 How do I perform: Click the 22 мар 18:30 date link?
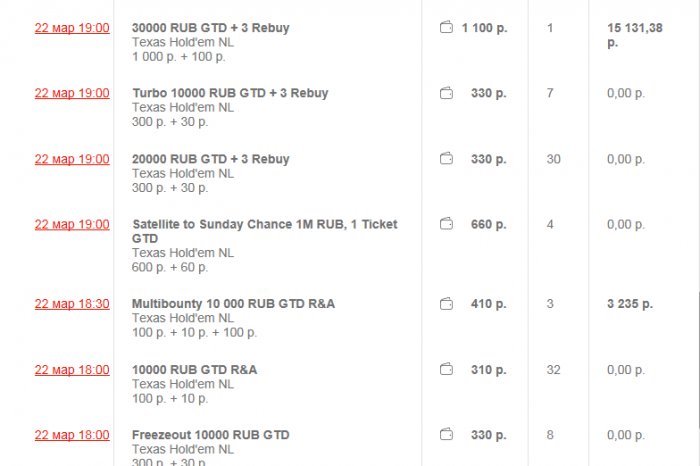(72, 304)
